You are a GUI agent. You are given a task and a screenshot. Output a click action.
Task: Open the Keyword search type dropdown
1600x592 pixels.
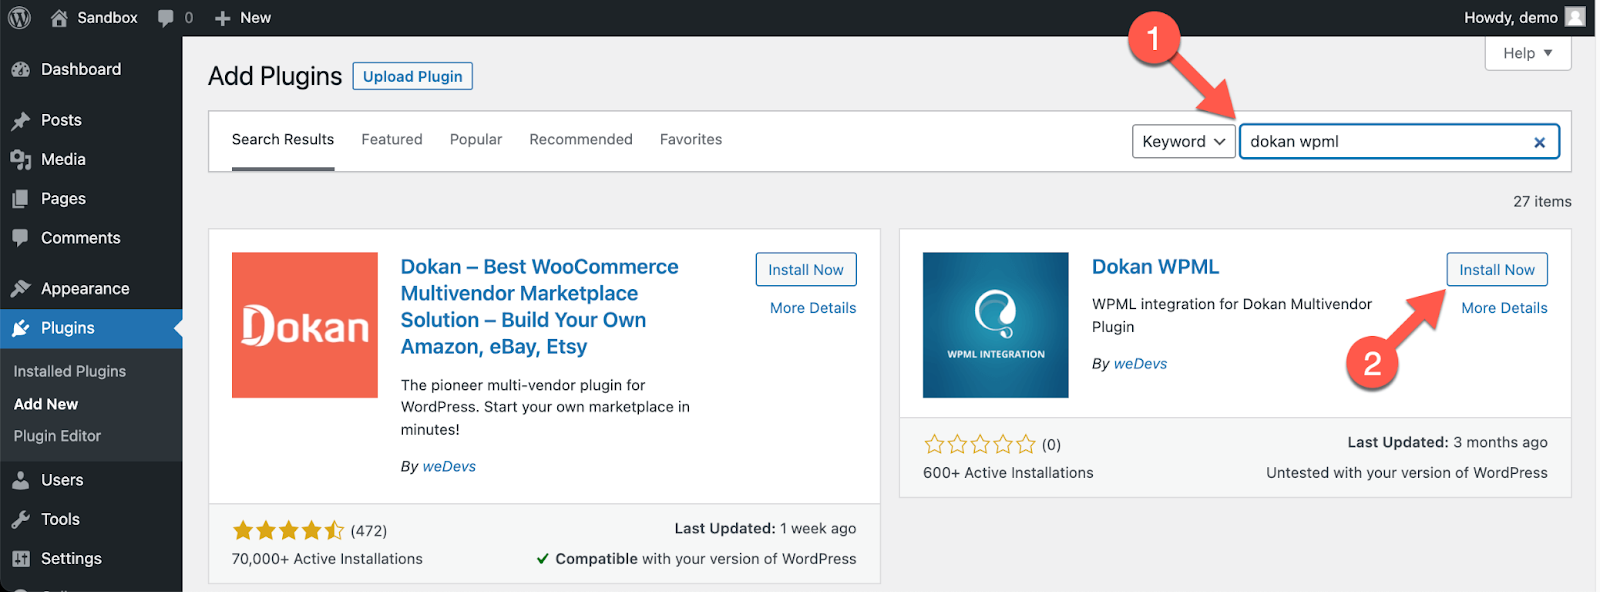1183,142
